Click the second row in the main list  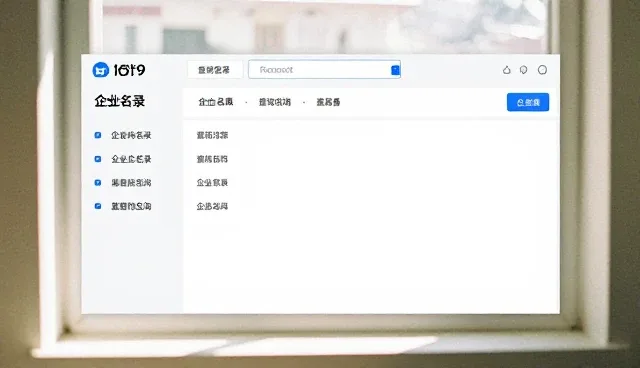[212, 159]
